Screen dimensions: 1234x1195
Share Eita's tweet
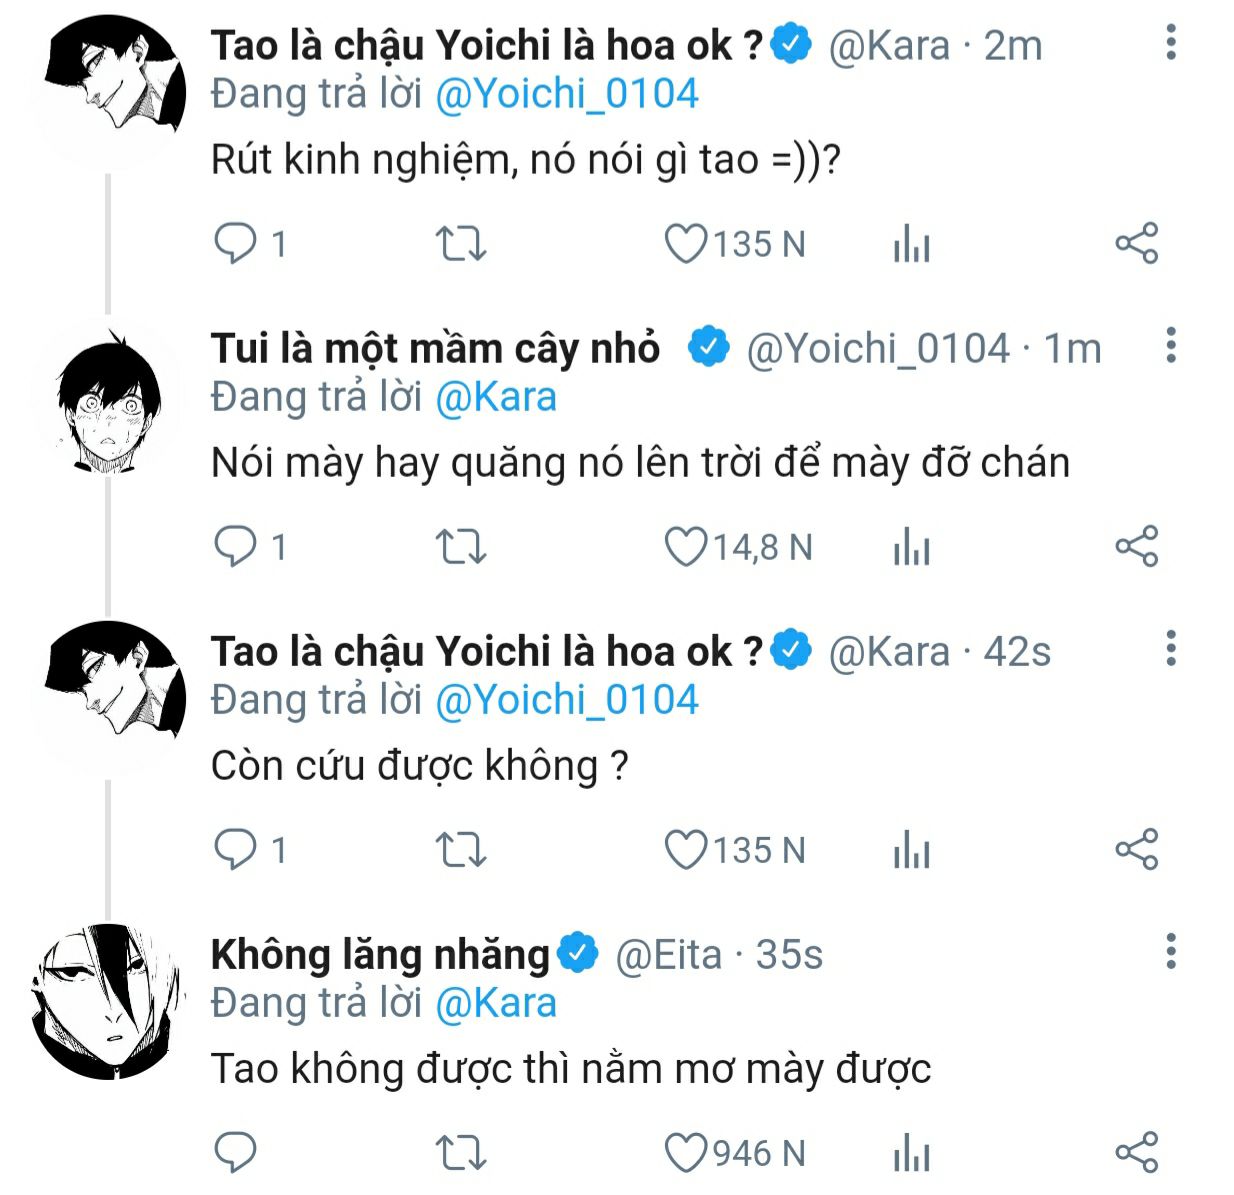click(1136, 1153)
